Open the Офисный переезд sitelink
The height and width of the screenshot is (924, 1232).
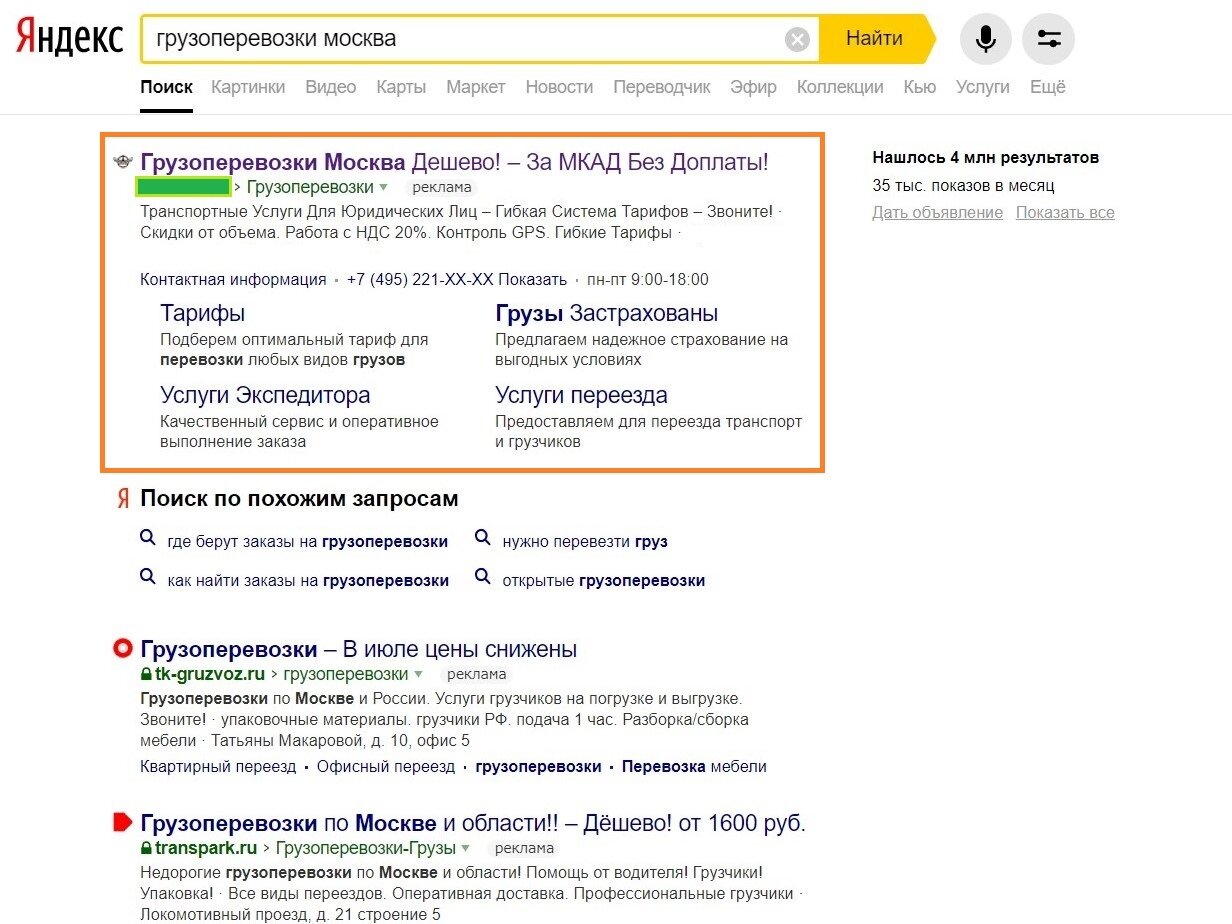pos(386,767)
